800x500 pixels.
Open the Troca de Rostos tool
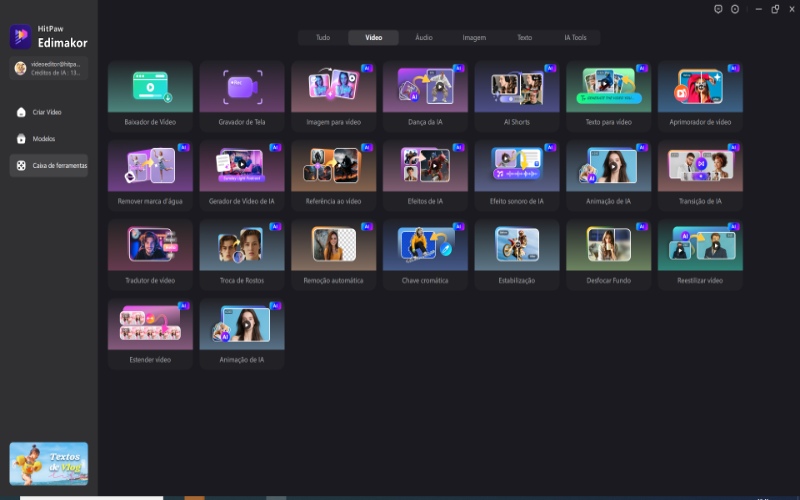click(241, 252)
